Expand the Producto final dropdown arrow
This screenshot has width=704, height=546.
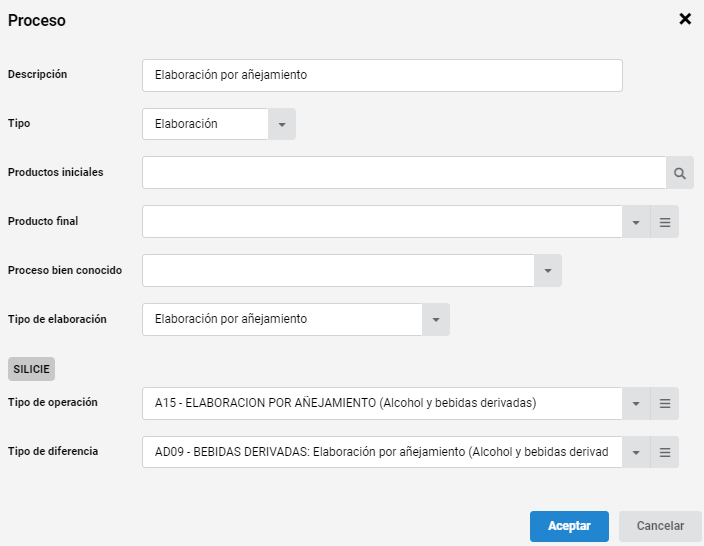[636, 222]
